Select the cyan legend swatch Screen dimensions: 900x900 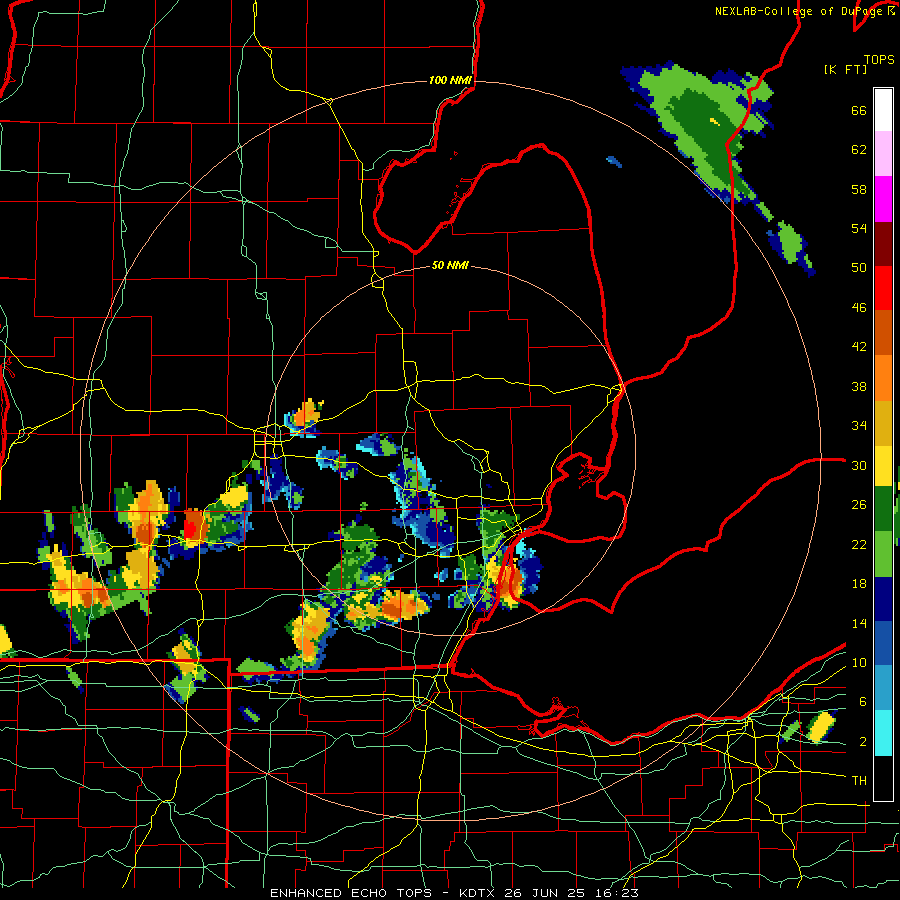[883, 733]
